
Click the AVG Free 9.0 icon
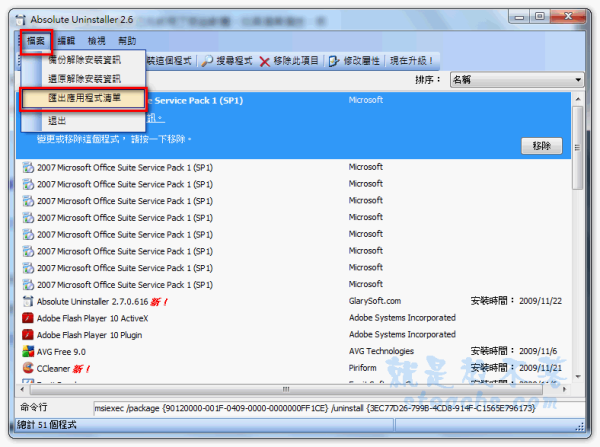[x=28, y=352]
